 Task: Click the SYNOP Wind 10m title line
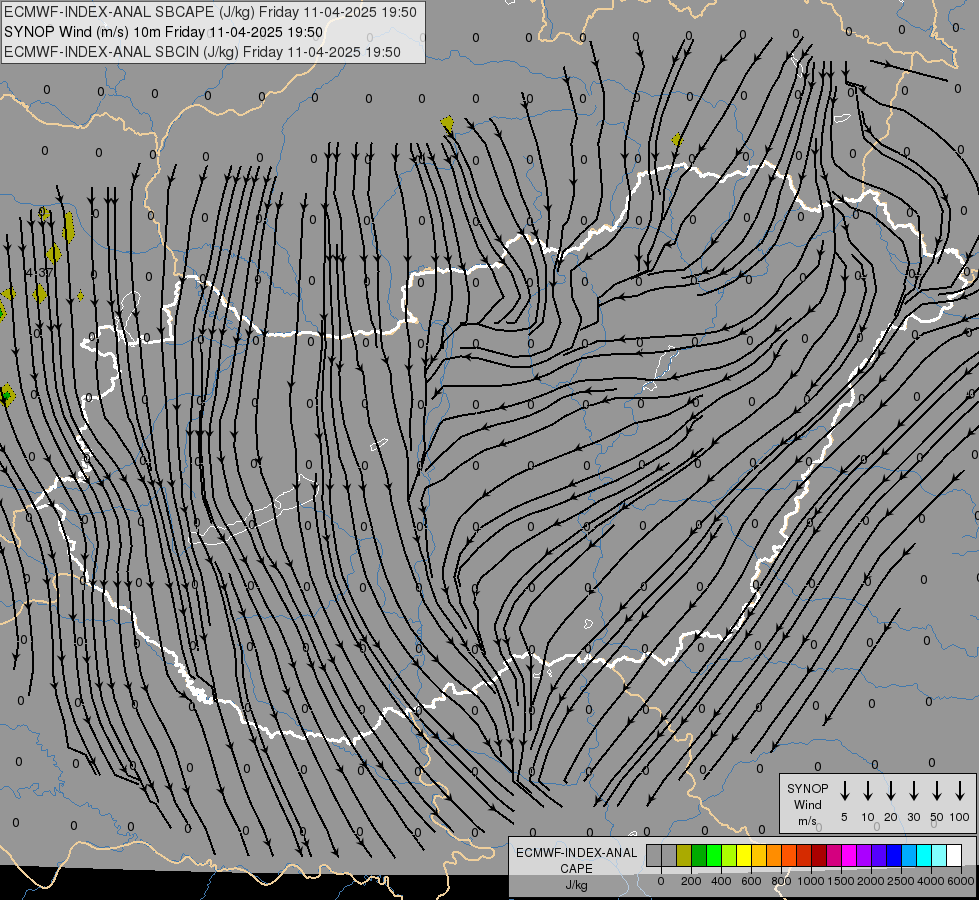point(163,32)
